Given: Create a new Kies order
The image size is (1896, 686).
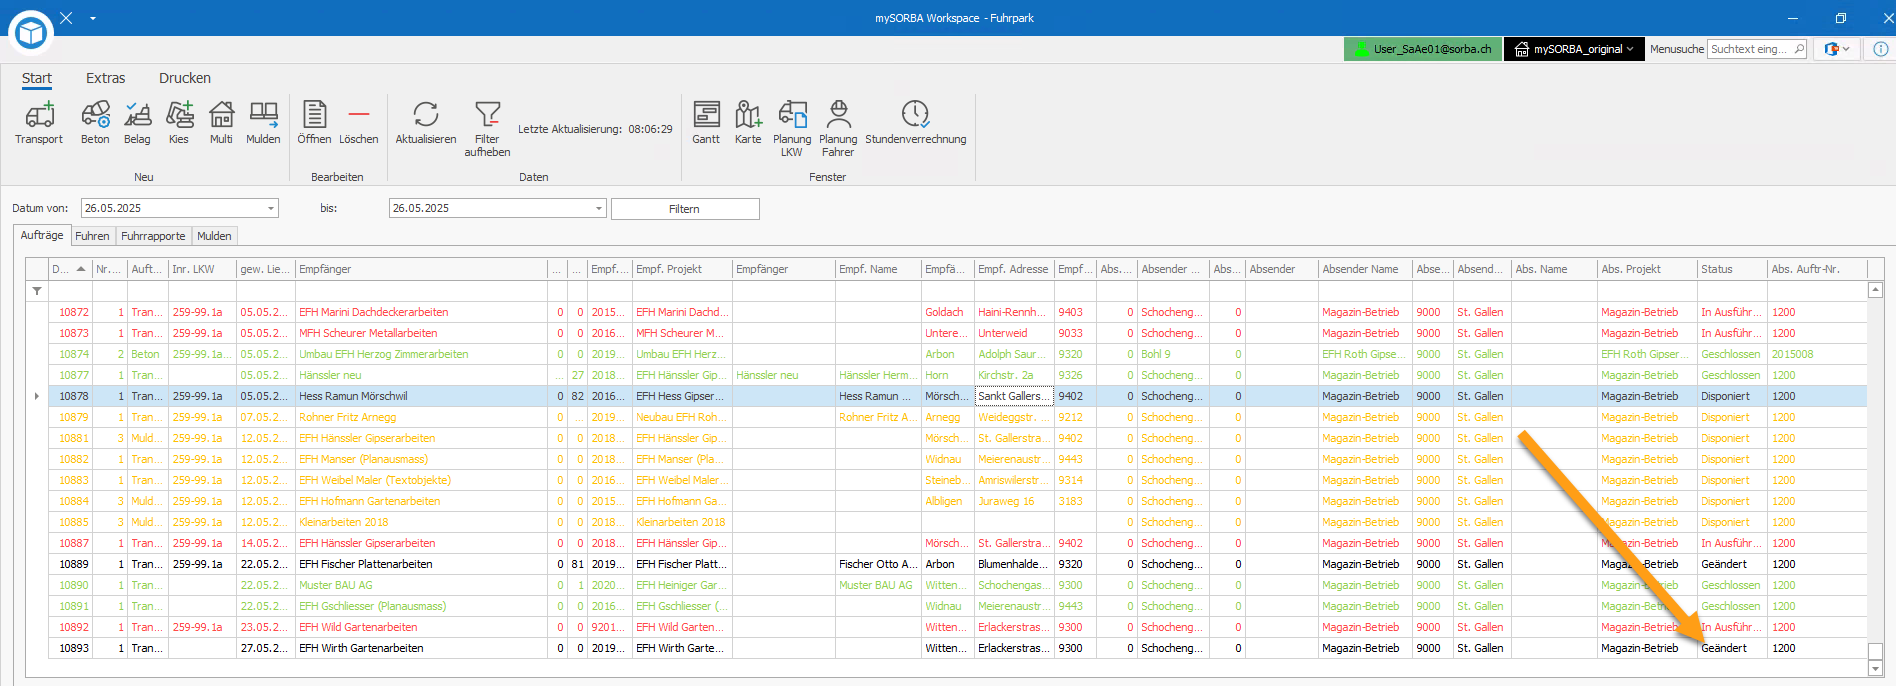Looking at the screenshot, I should (179, 123).
